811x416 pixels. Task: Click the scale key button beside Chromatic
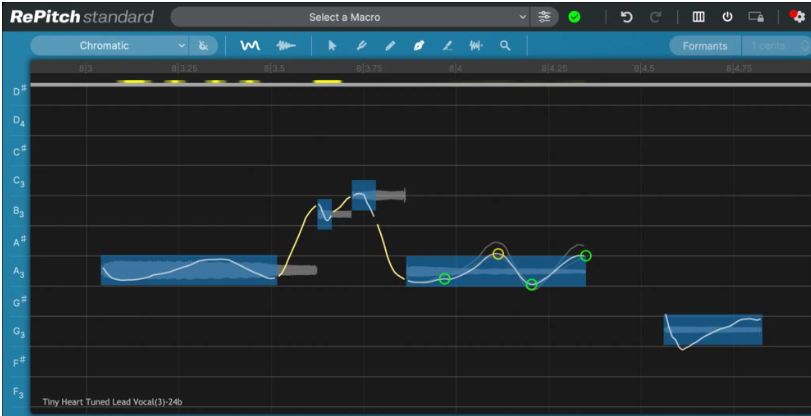coord(204,46)
